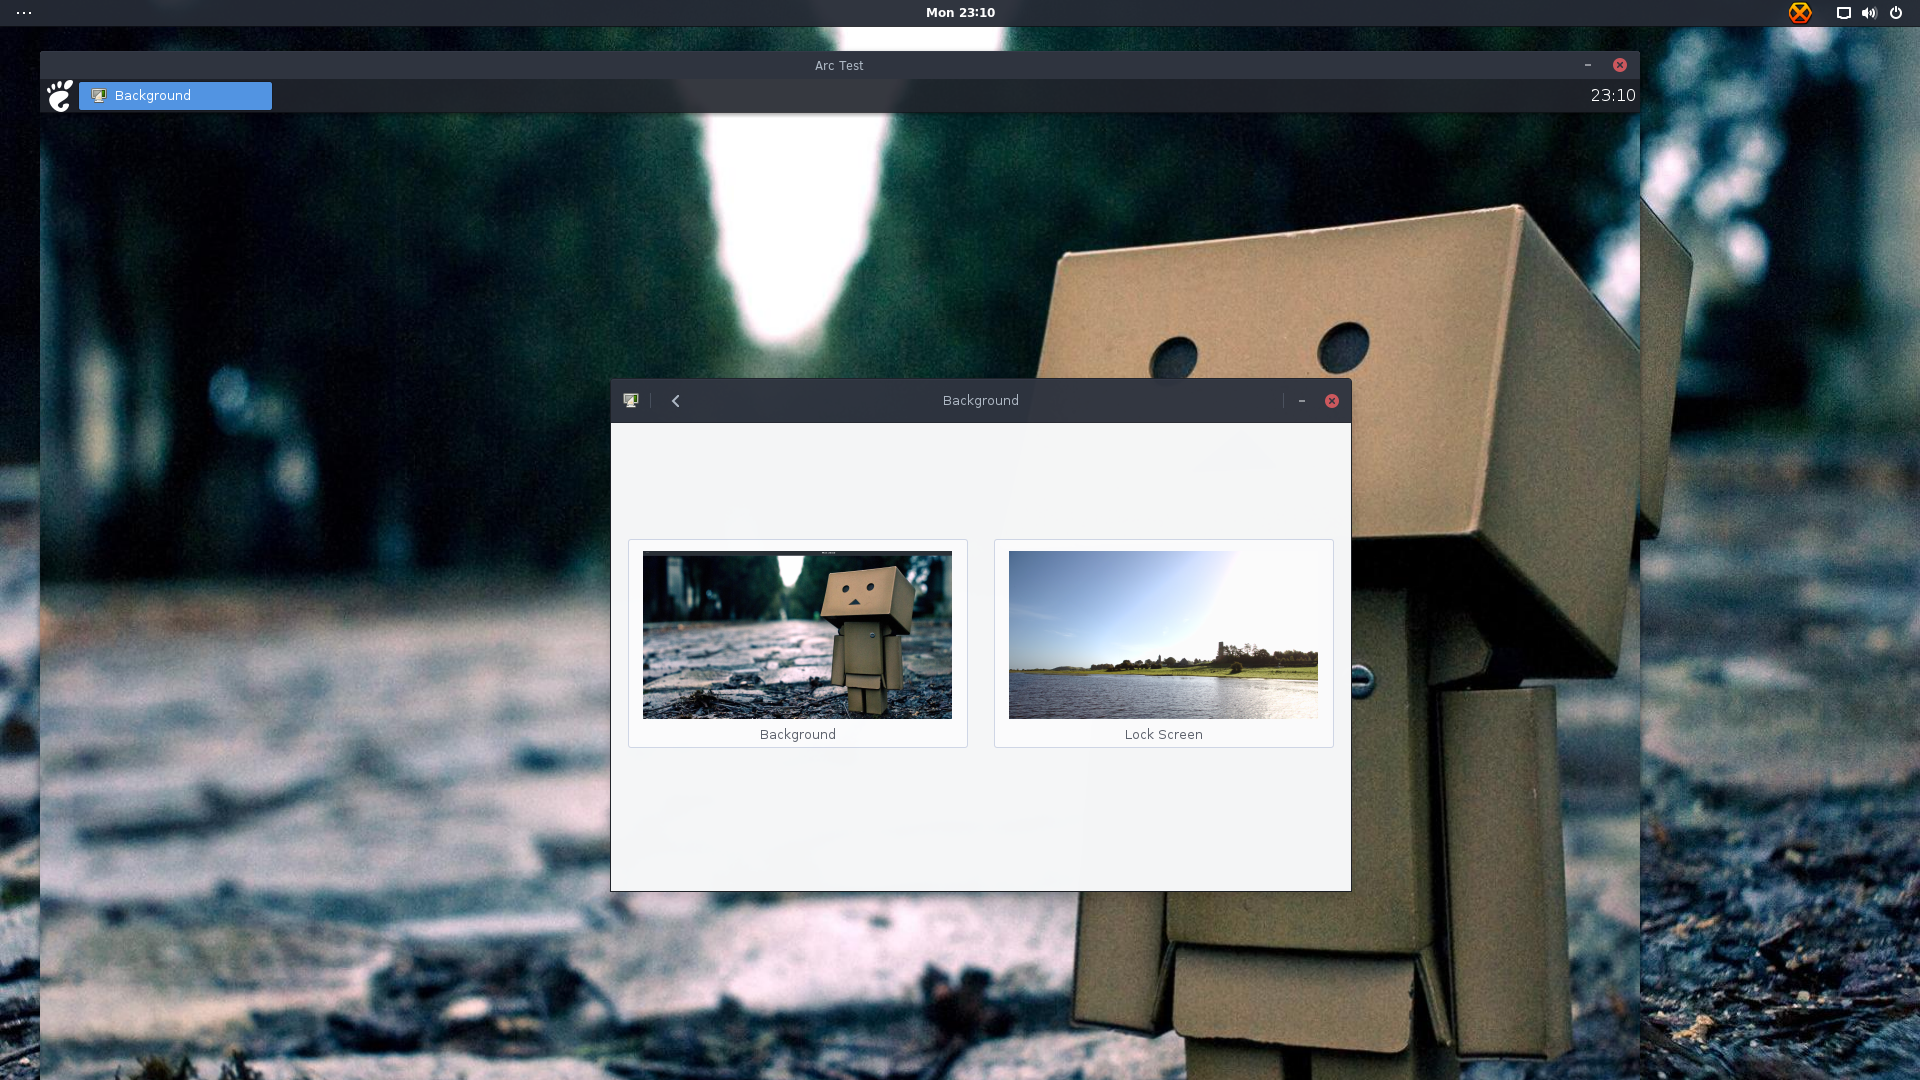Click the Background label under the thumbnail
The height and width of the screenshot is (1080, 1920).
(x=797, y=735)
